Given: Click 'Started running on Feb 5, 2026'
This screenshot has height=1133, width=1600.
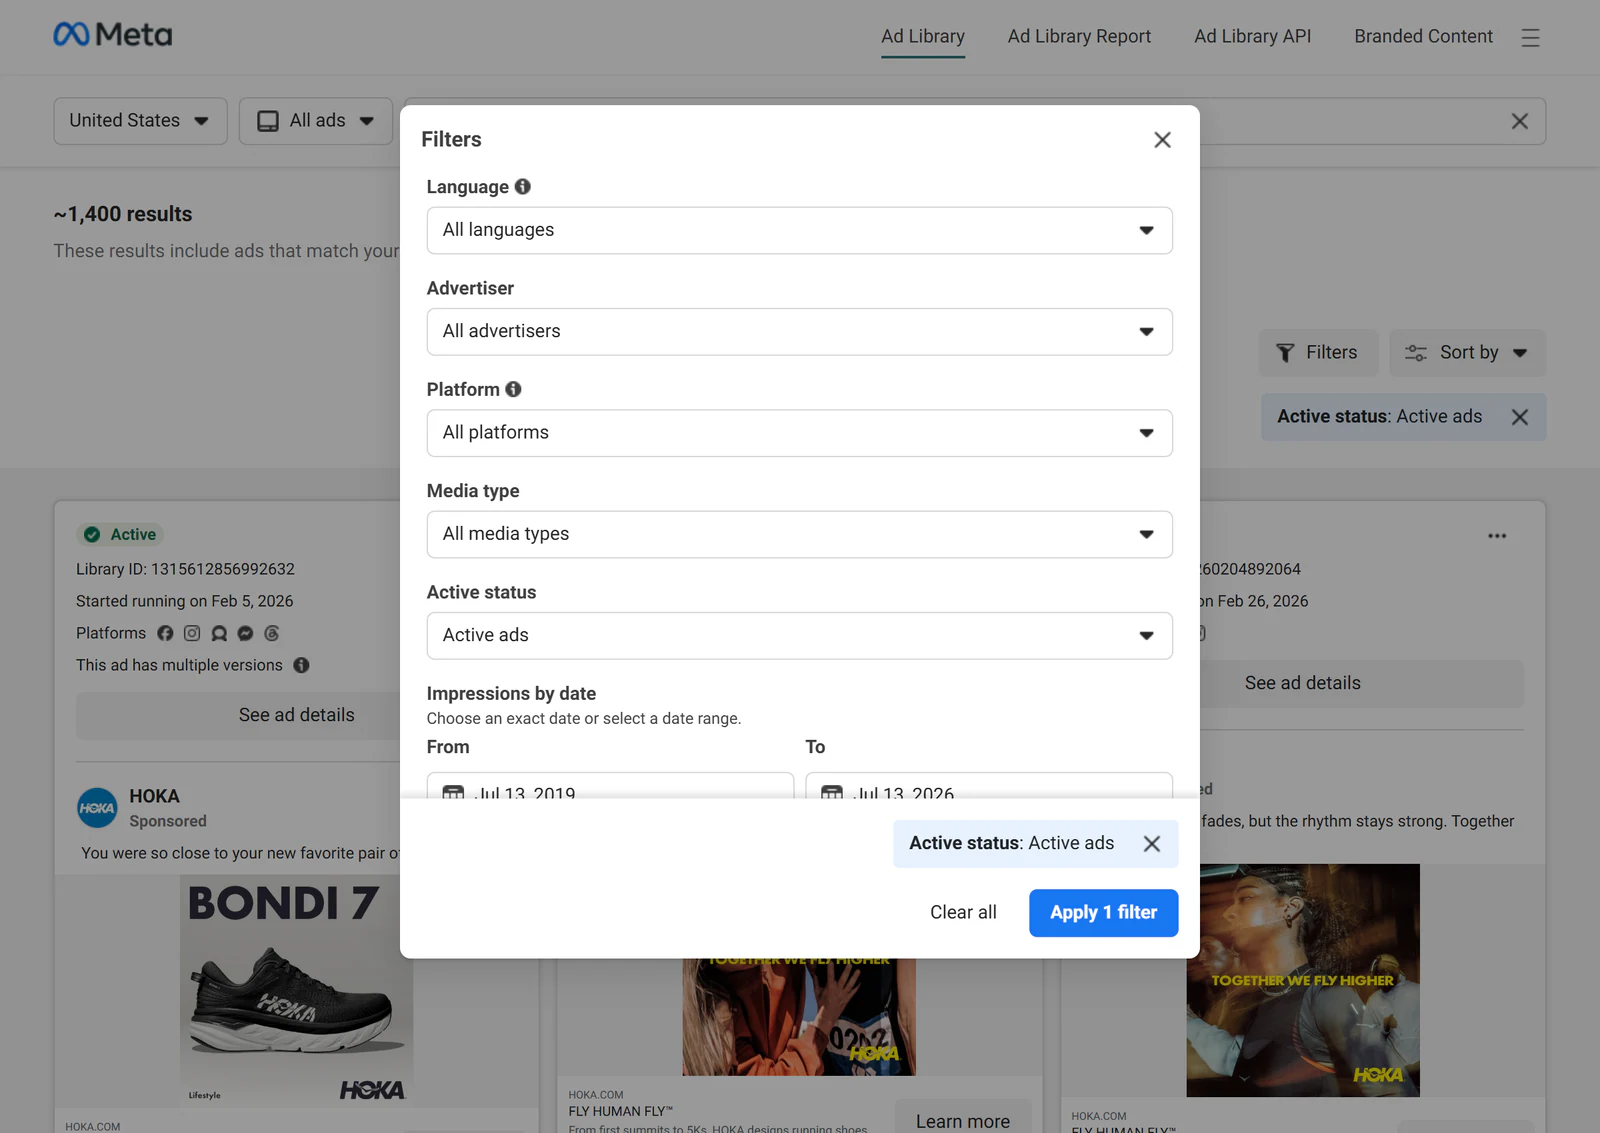Looking at the screenshot, I should point(185,601).
